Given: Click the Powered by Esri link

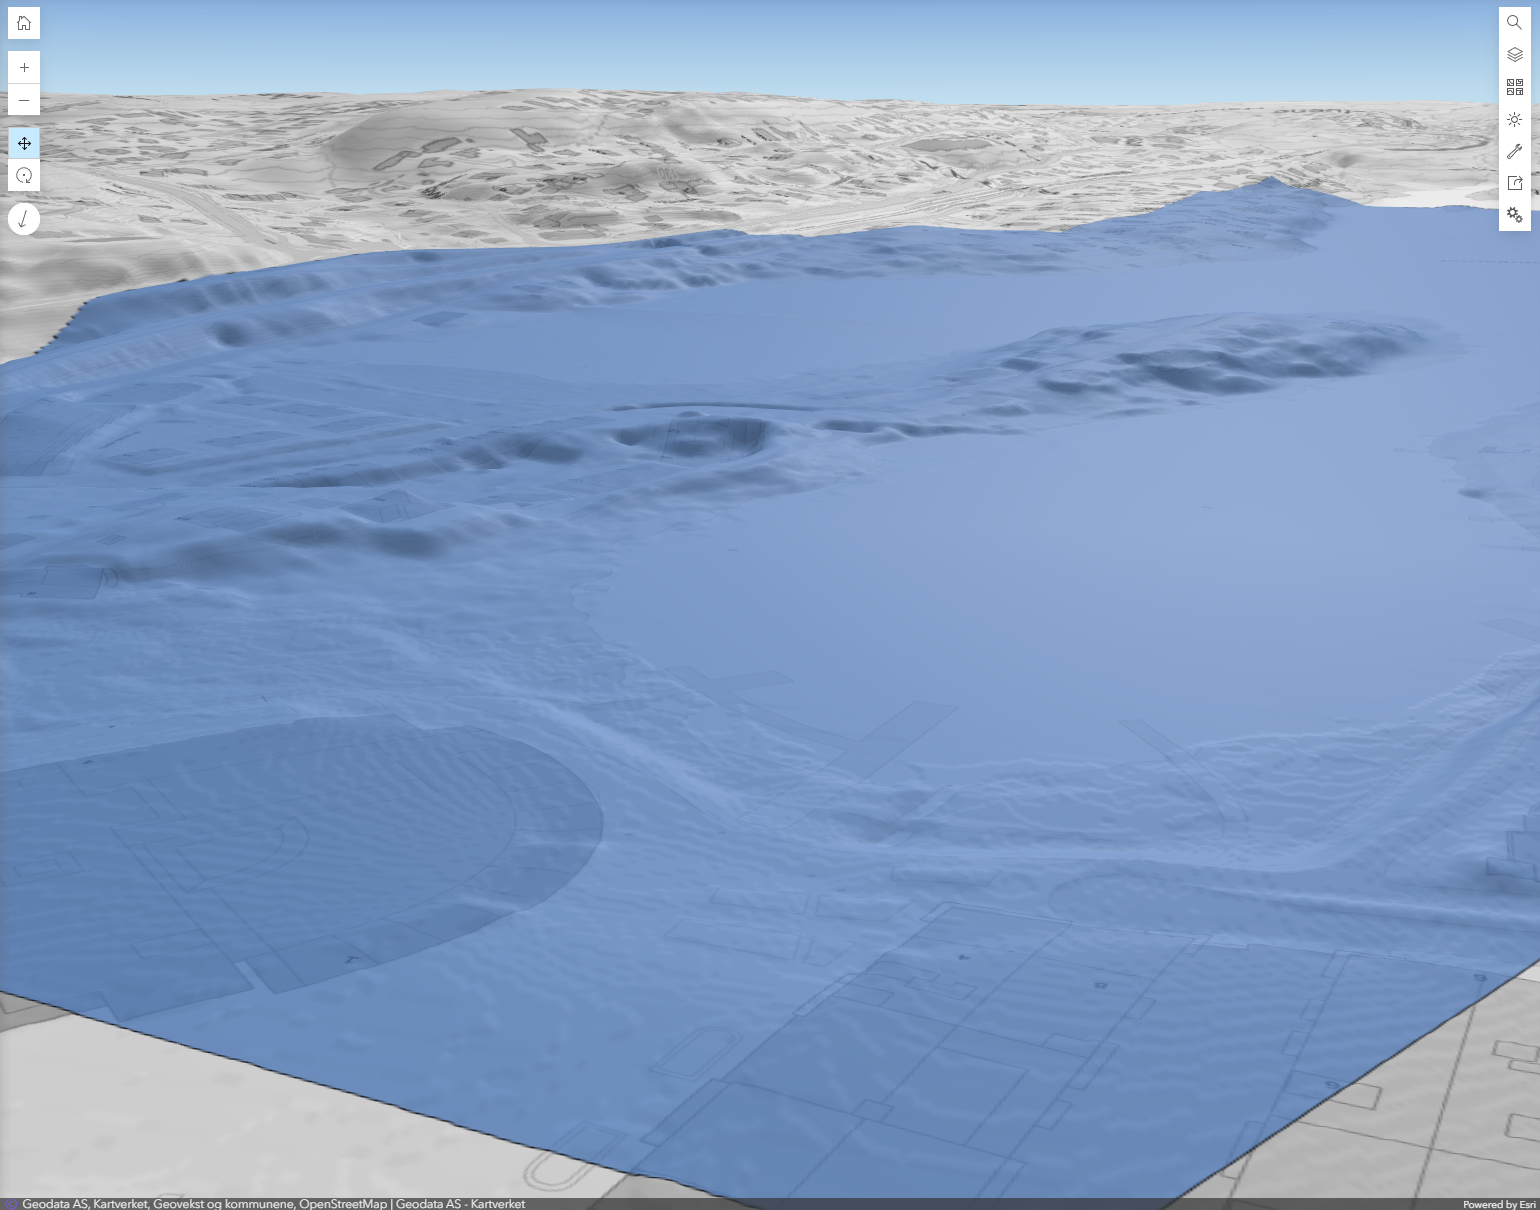Looking at the screenshot, I should tap(1499, 1204).
